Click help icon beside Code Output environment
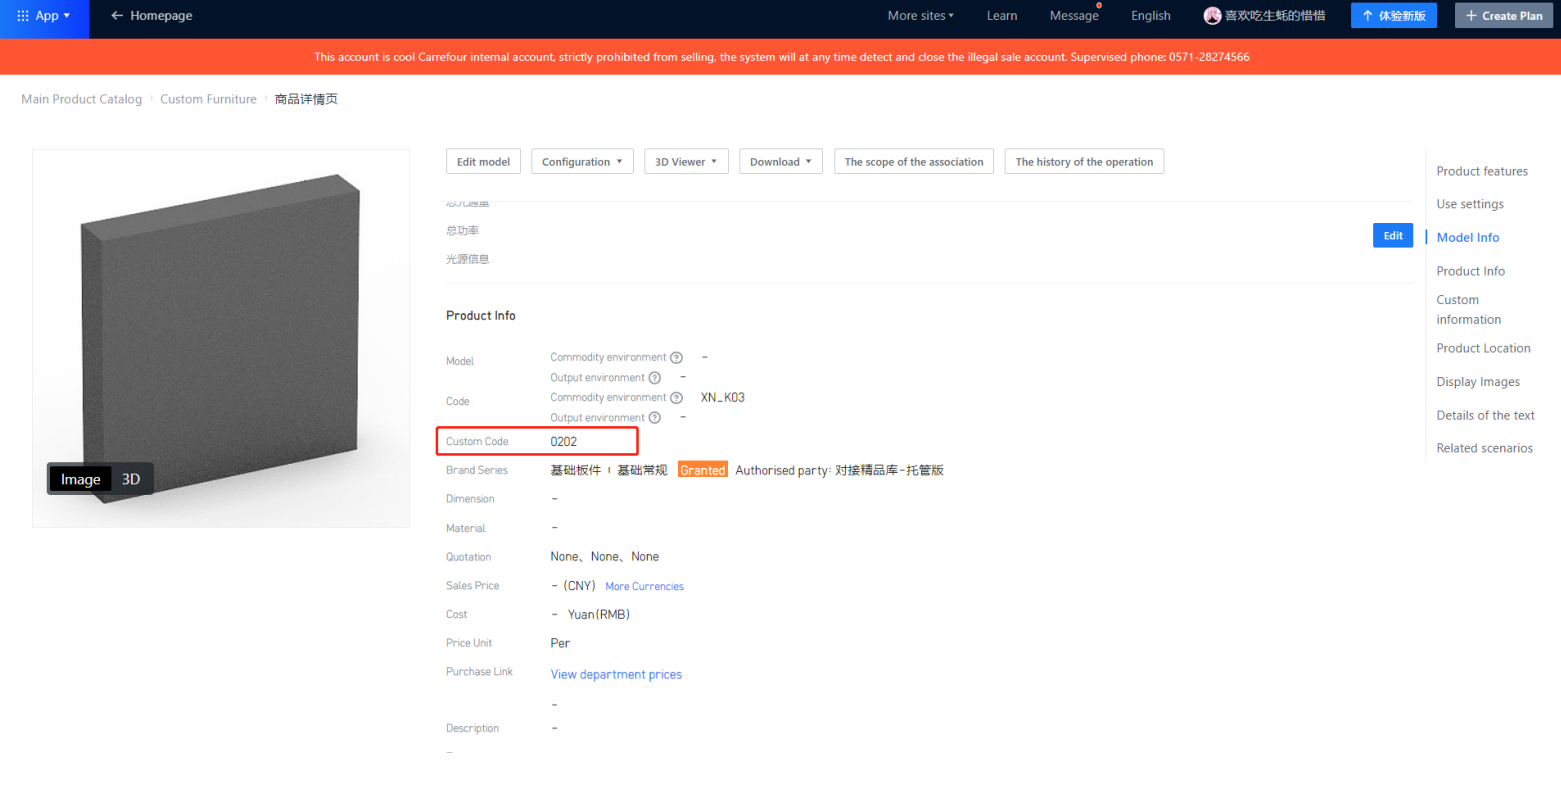 click(655, 418)
